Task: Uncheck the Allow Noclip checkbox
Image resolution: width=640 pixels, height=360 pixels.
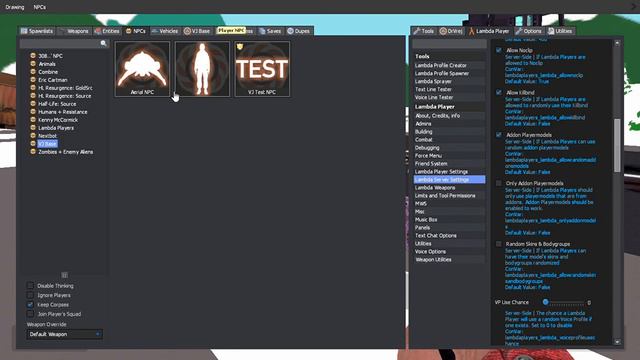Action: tap(498, 50)
